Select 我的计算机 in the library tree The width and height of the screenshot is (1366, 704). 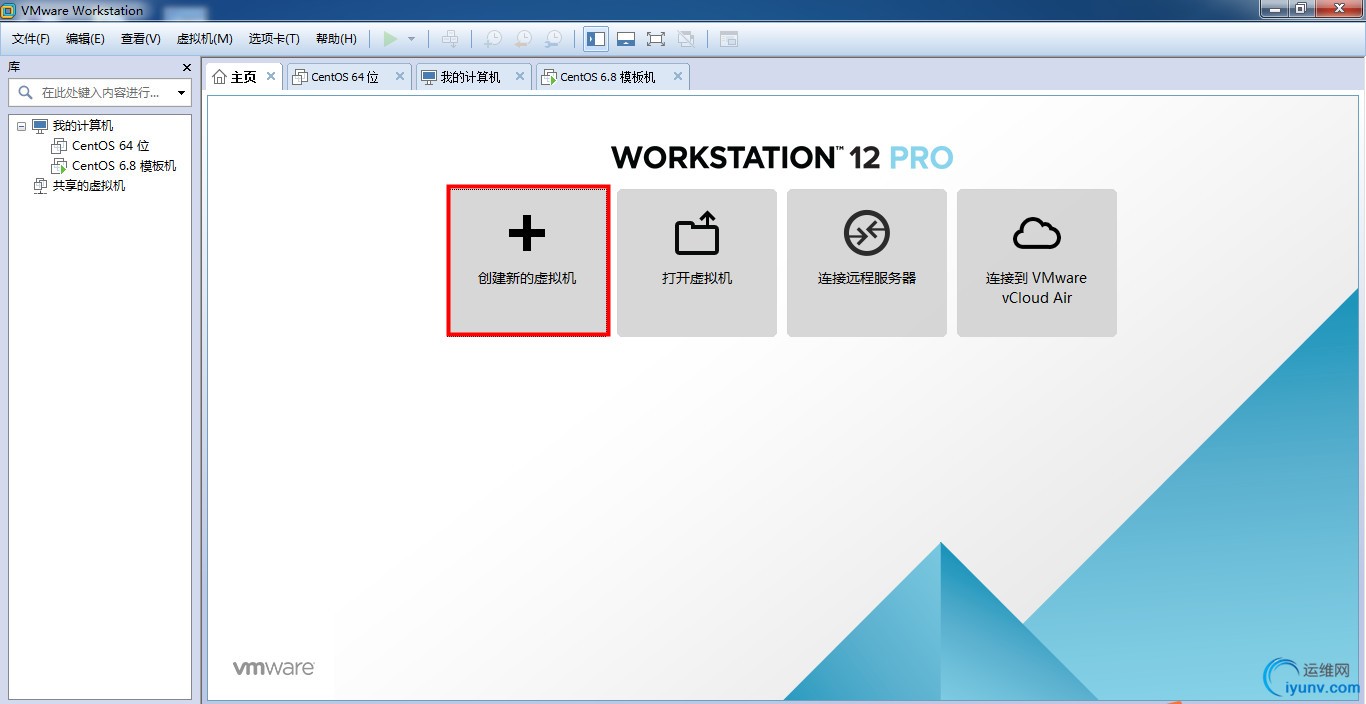[x=83, y=126]
